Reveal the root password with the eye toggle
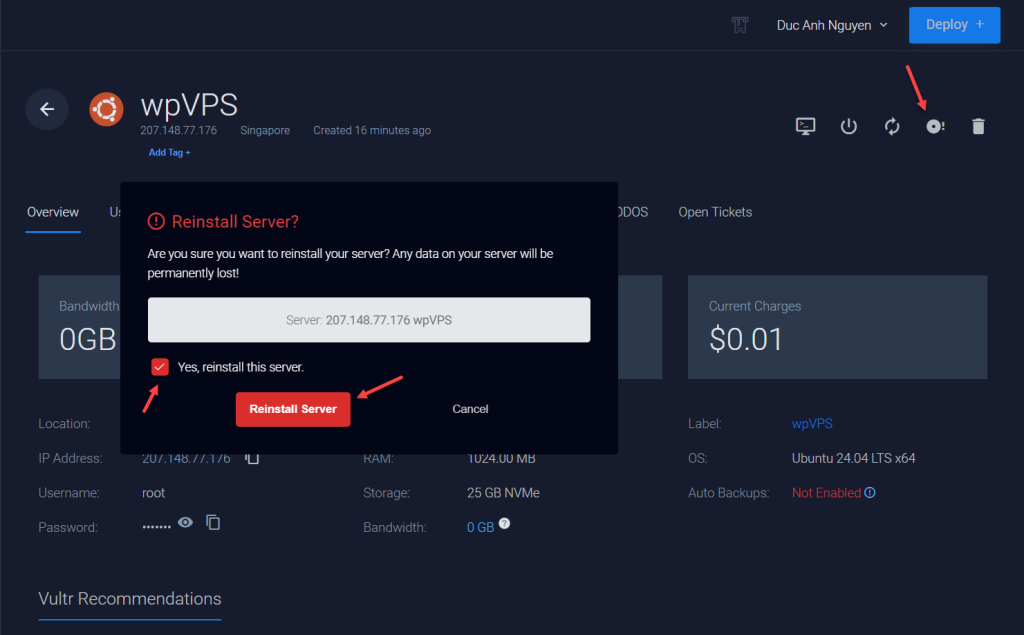The image size is (1024, 635). (186, 522)
